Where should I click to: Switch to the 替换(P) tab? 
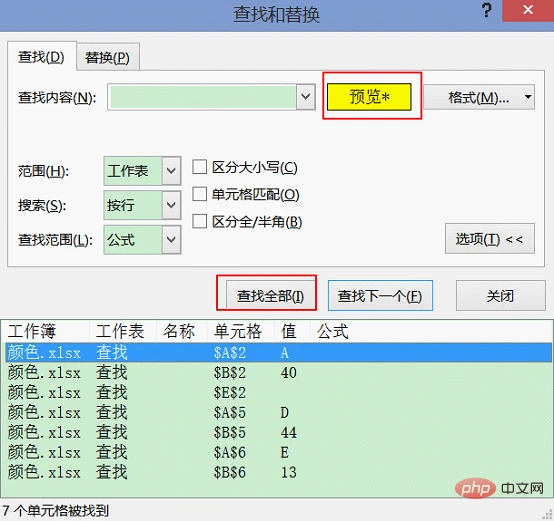[x=107, y=58]
